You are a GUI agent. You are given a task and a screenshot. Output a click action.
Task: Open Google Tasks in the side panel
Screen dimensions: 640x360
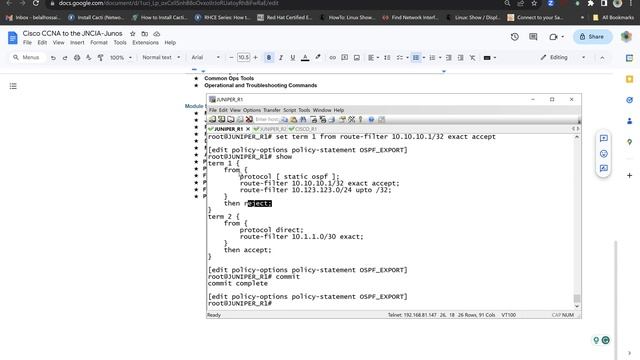(x=629, y=100)
